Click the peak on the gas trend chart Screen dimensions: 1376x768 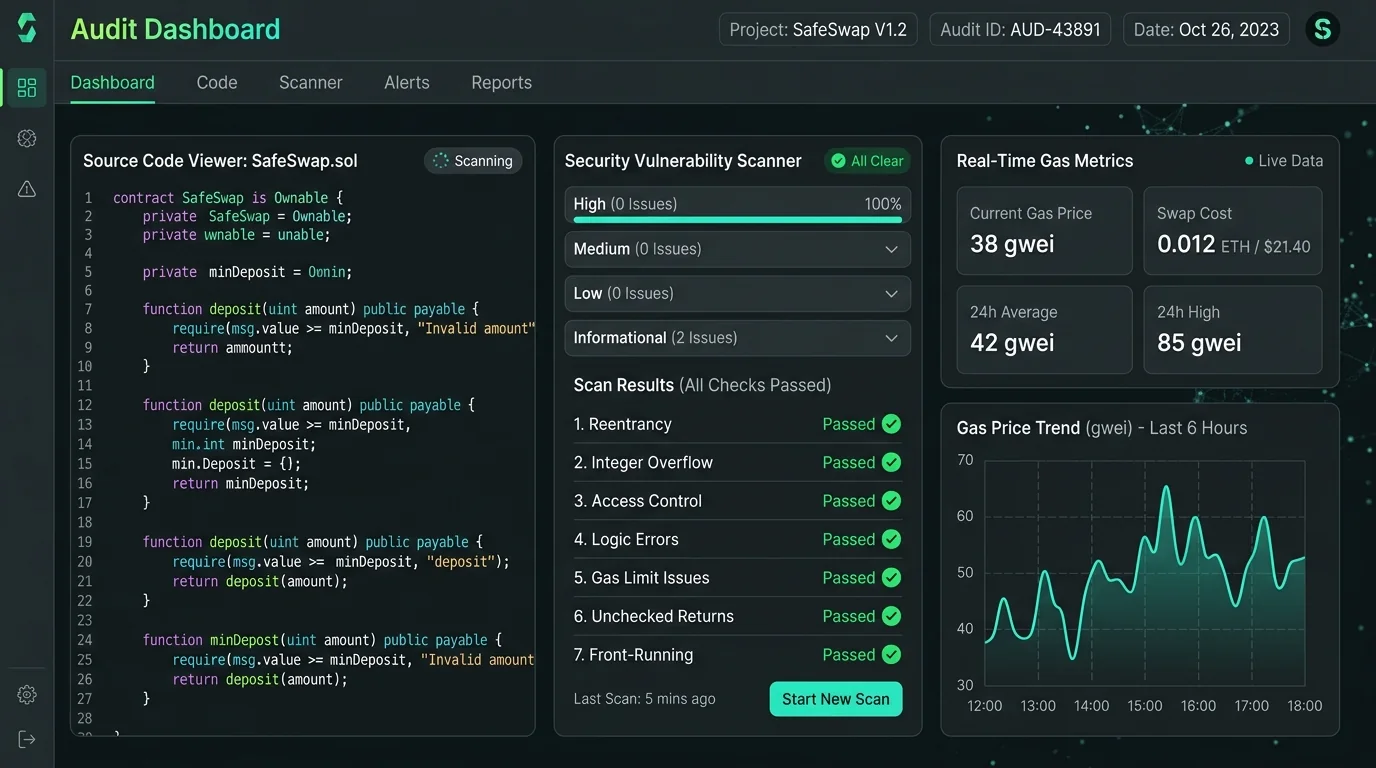point(1166,488)
